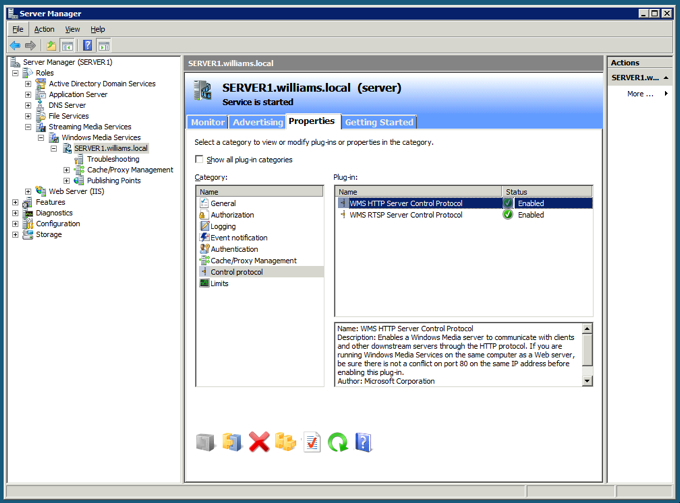Click the Disable plug-in gray icon
This screenshot has height=503, width=680.
click(x=205, y=442)
